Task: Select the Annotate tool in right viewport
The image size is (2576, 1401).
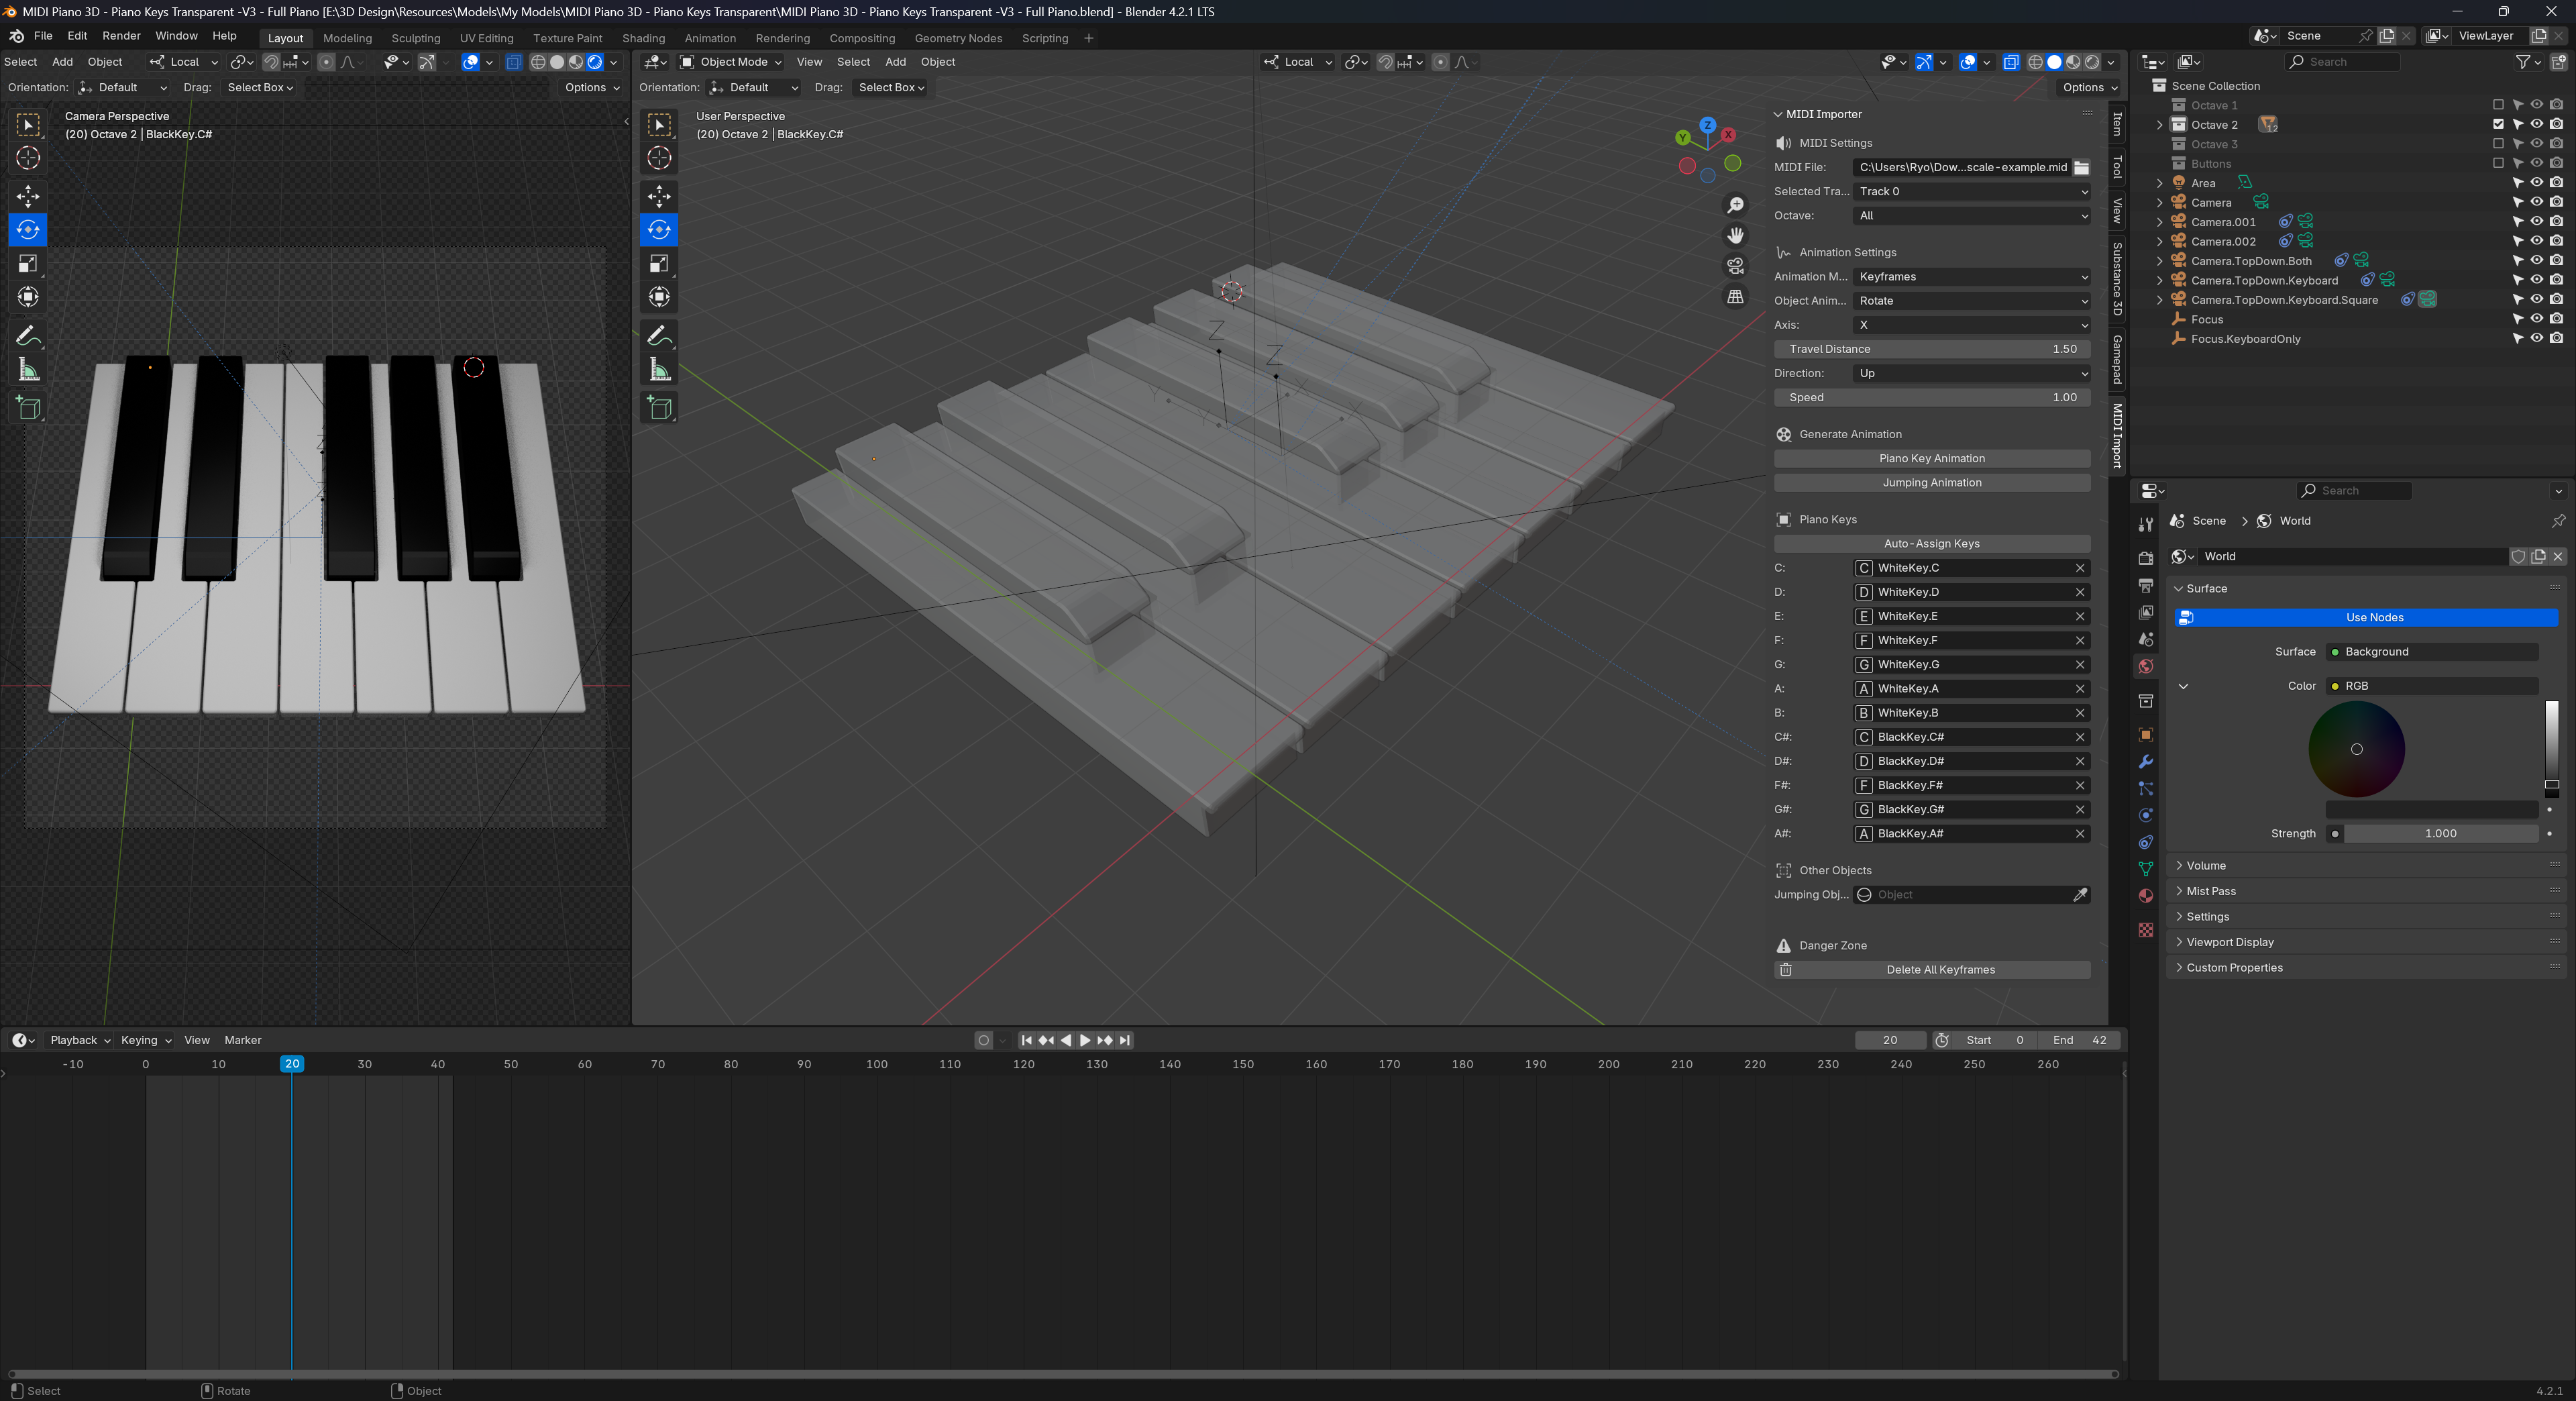Action: (x=659, y=335)
